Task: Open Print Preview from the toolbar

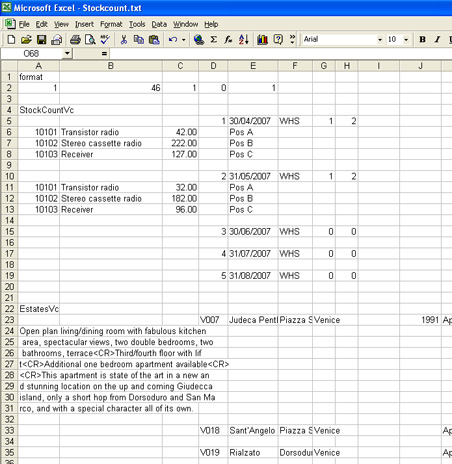Action: [90, 40]
